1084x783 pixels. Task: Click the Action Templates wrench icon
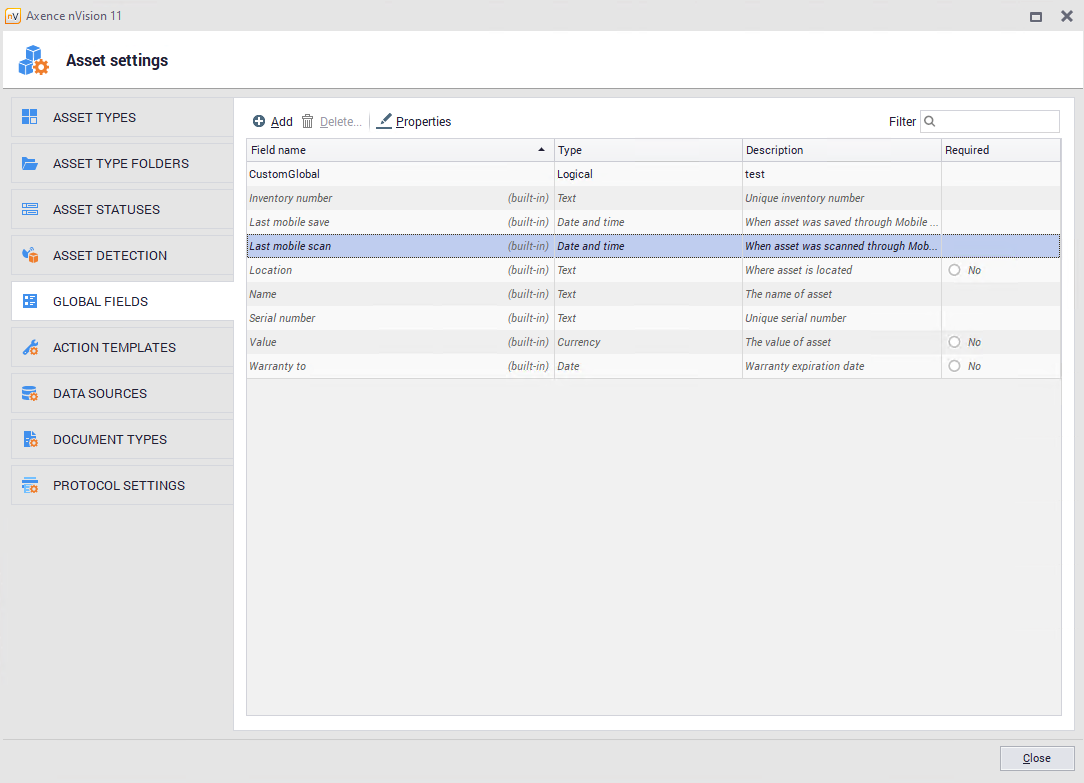point(30,347)
